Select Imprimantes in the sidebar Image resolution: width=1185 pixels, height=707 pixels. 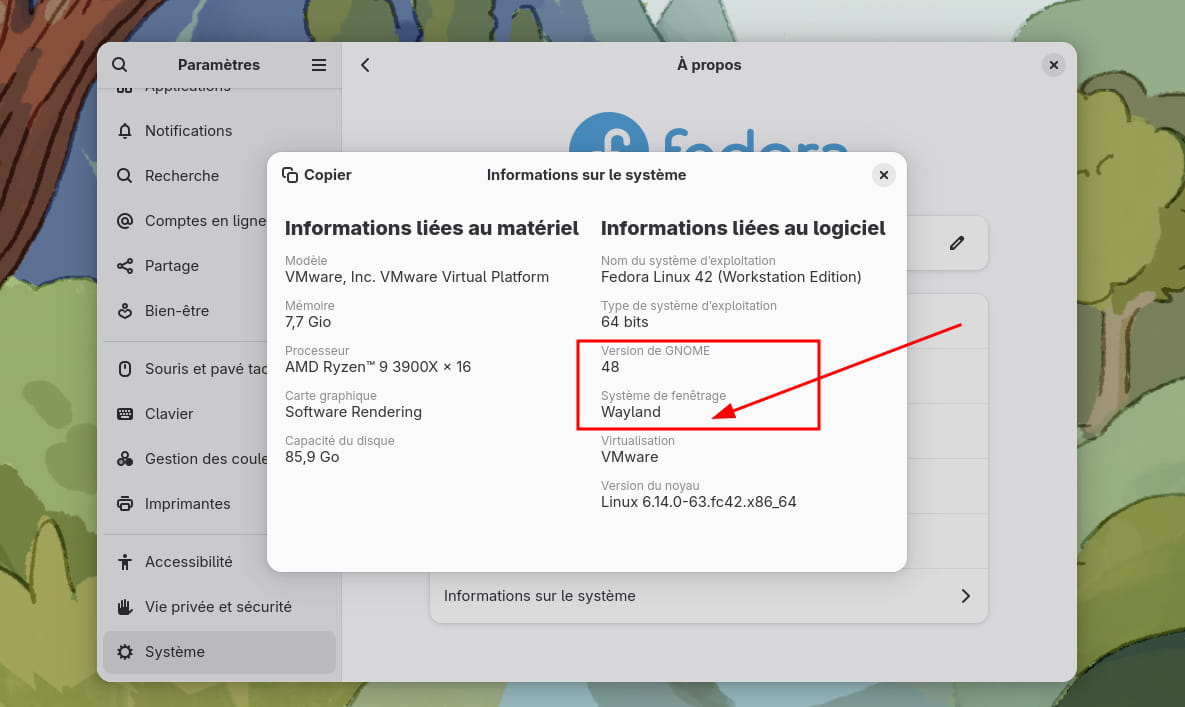pyautogui.click(x=219, y=504)
